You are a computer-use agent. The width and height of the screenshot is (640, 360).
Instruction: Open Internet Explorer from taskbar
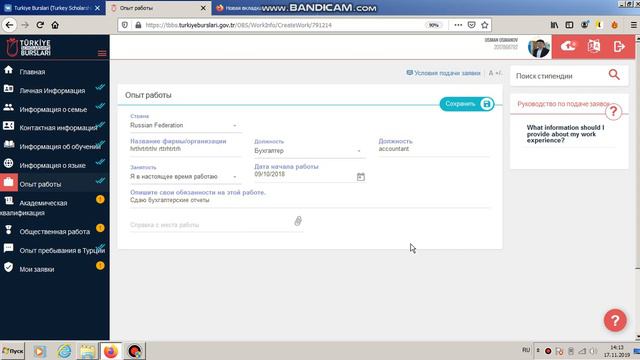pyautogui.click(x=64, y=351)
